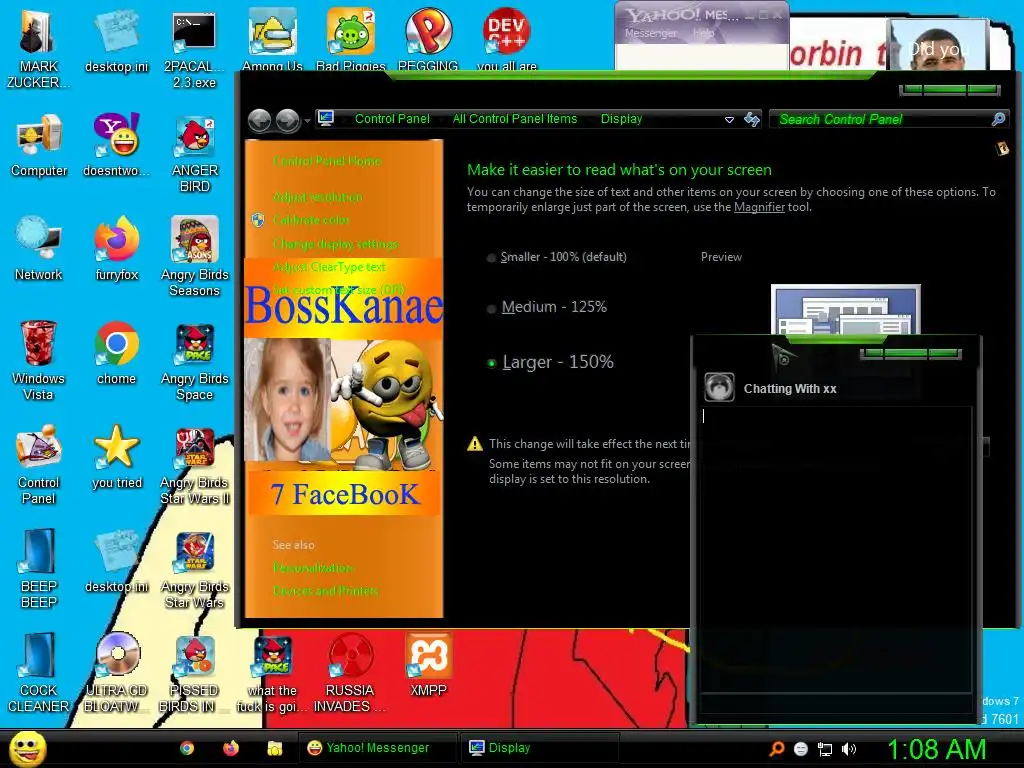Launch the PISSED BIRDS IN... shortcut
The width and height of the screenshot is (1024, 768).
point(194,673)
